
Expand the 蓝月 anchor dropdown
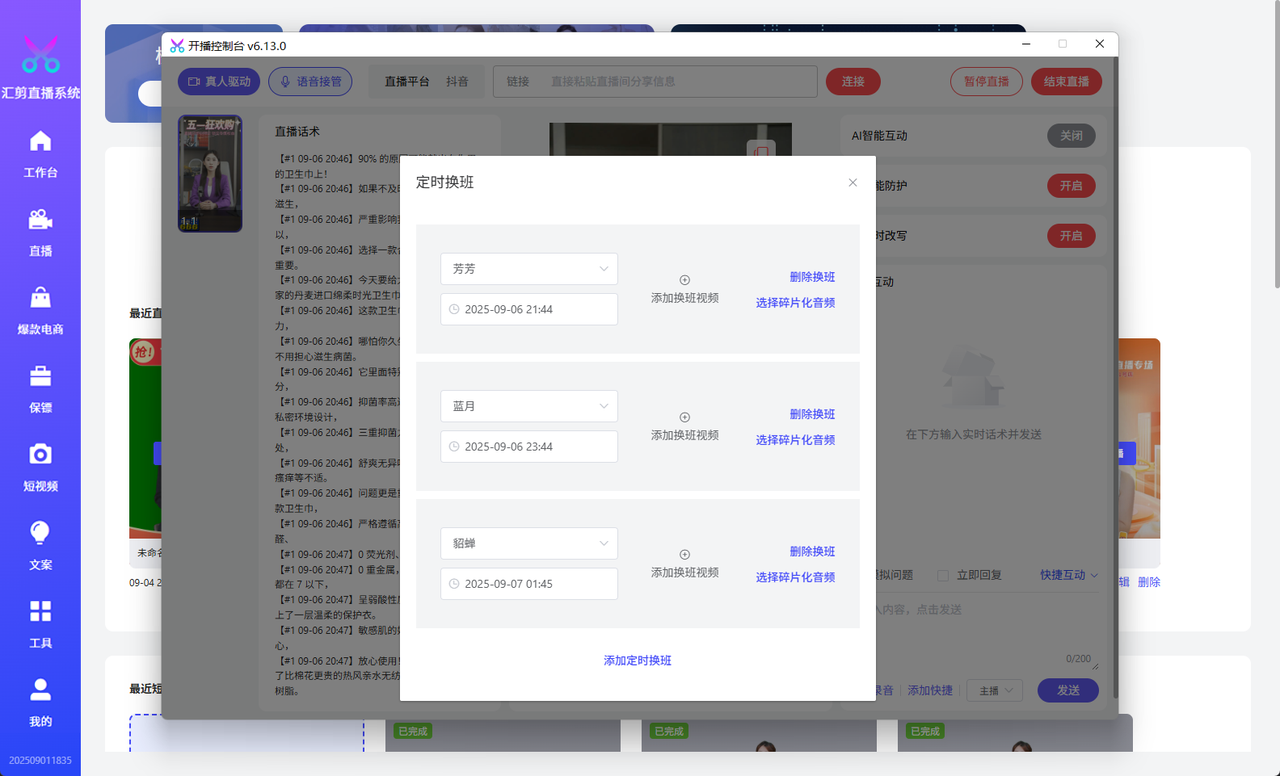tap(529, 406)
